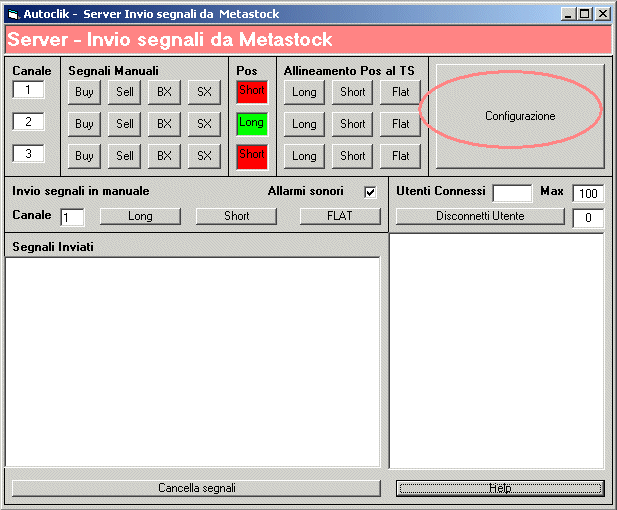Click the Canale 2 number field

(x=28, y=122)
